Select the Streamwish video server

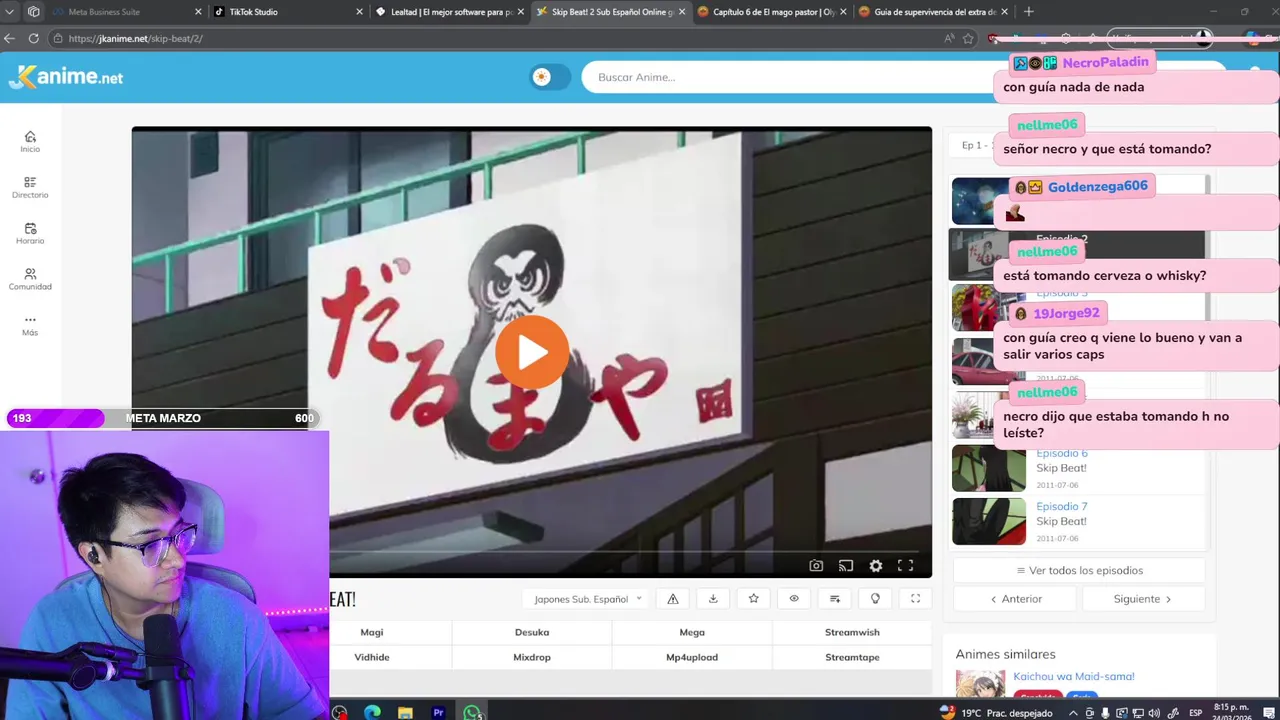[852, 632]
